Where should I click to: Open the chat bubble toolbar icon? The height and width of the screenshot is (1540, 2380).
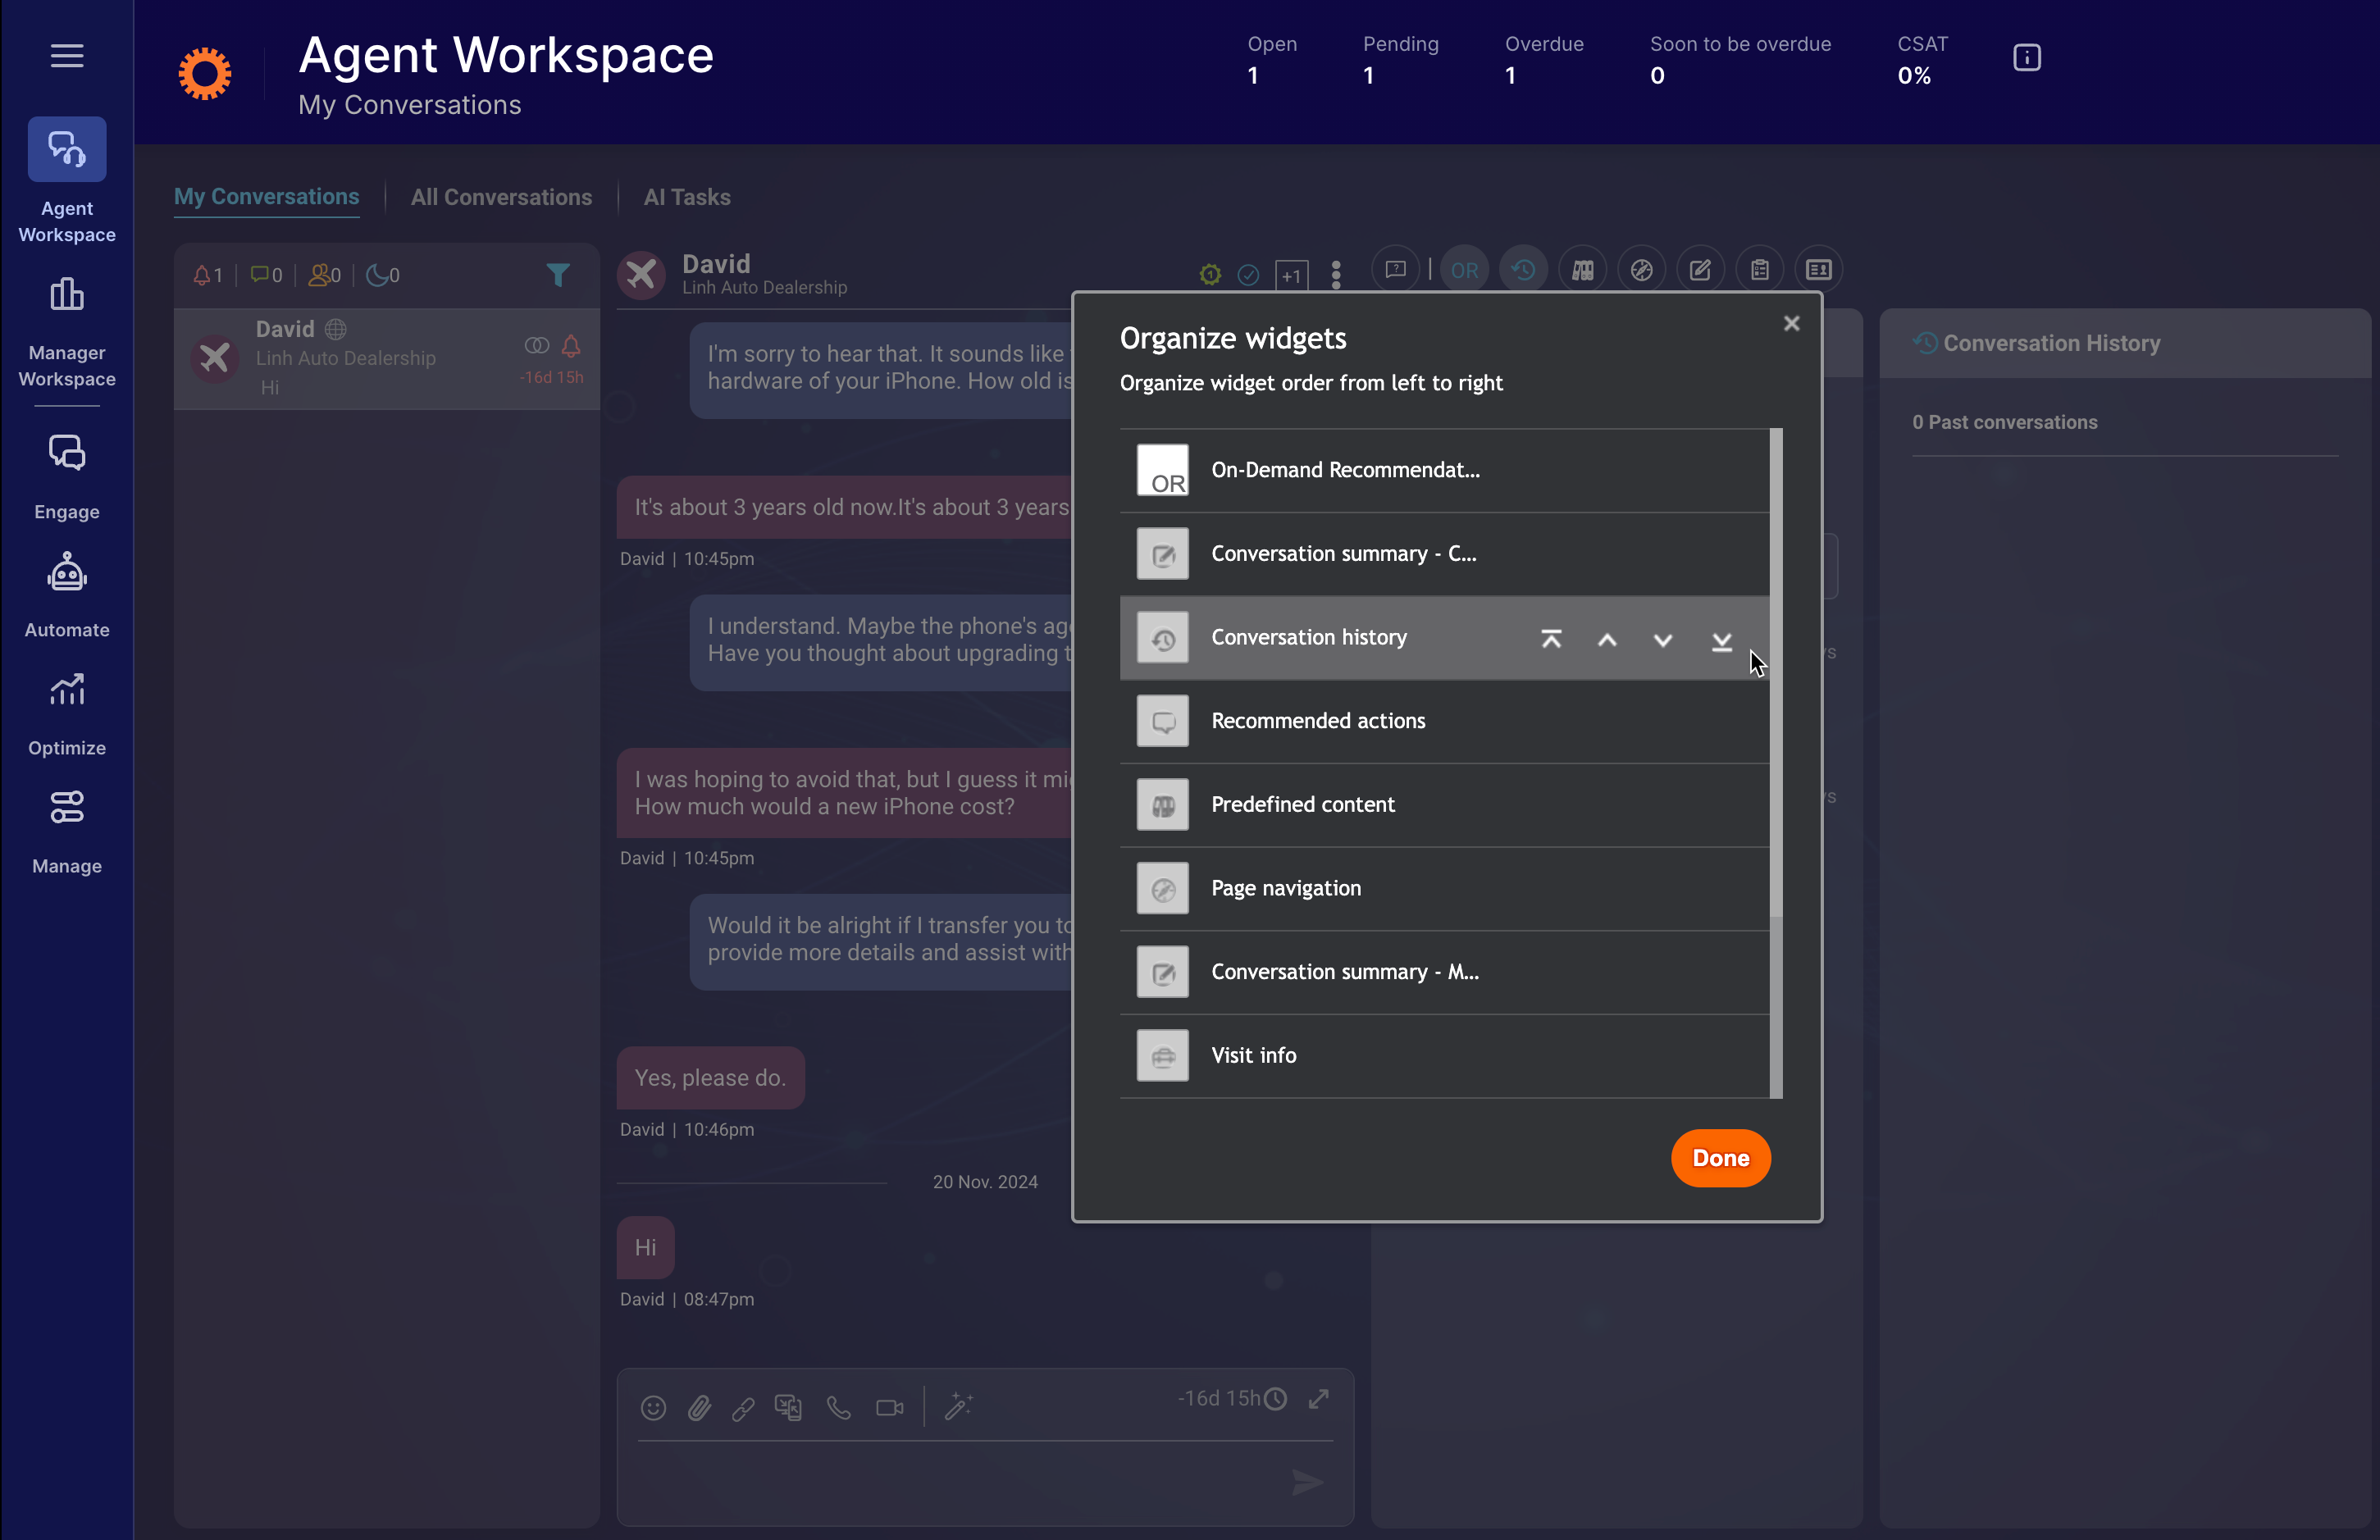pos(1395,270)
